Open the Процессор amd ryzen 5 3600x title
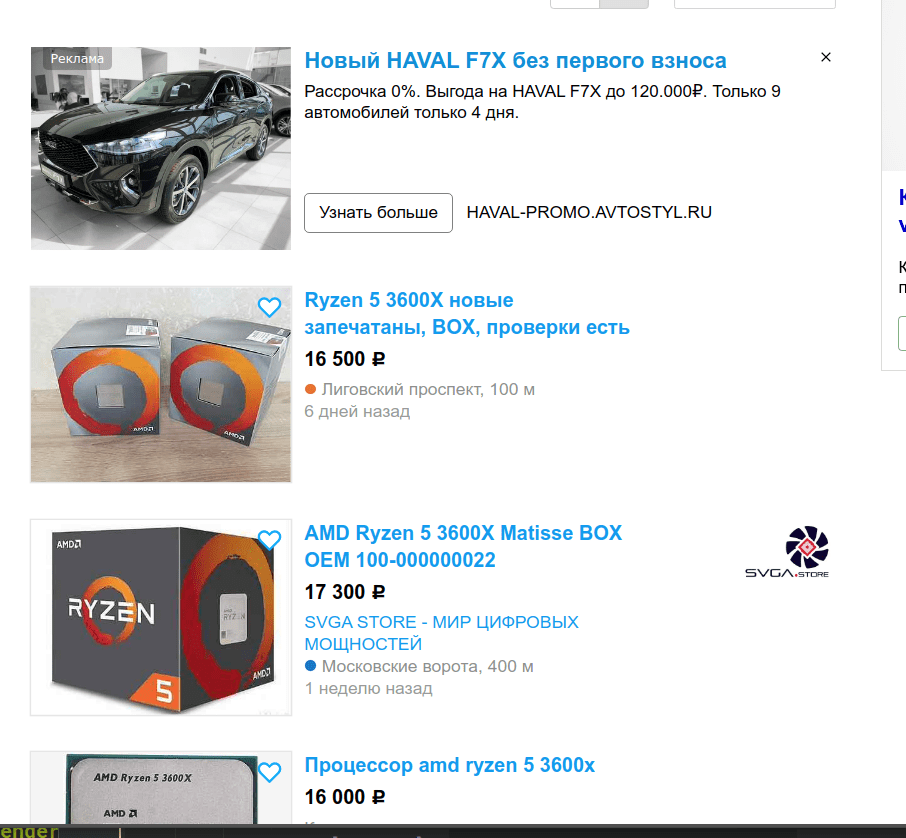This screenshot has height=838, width=906. pos(450,765)
